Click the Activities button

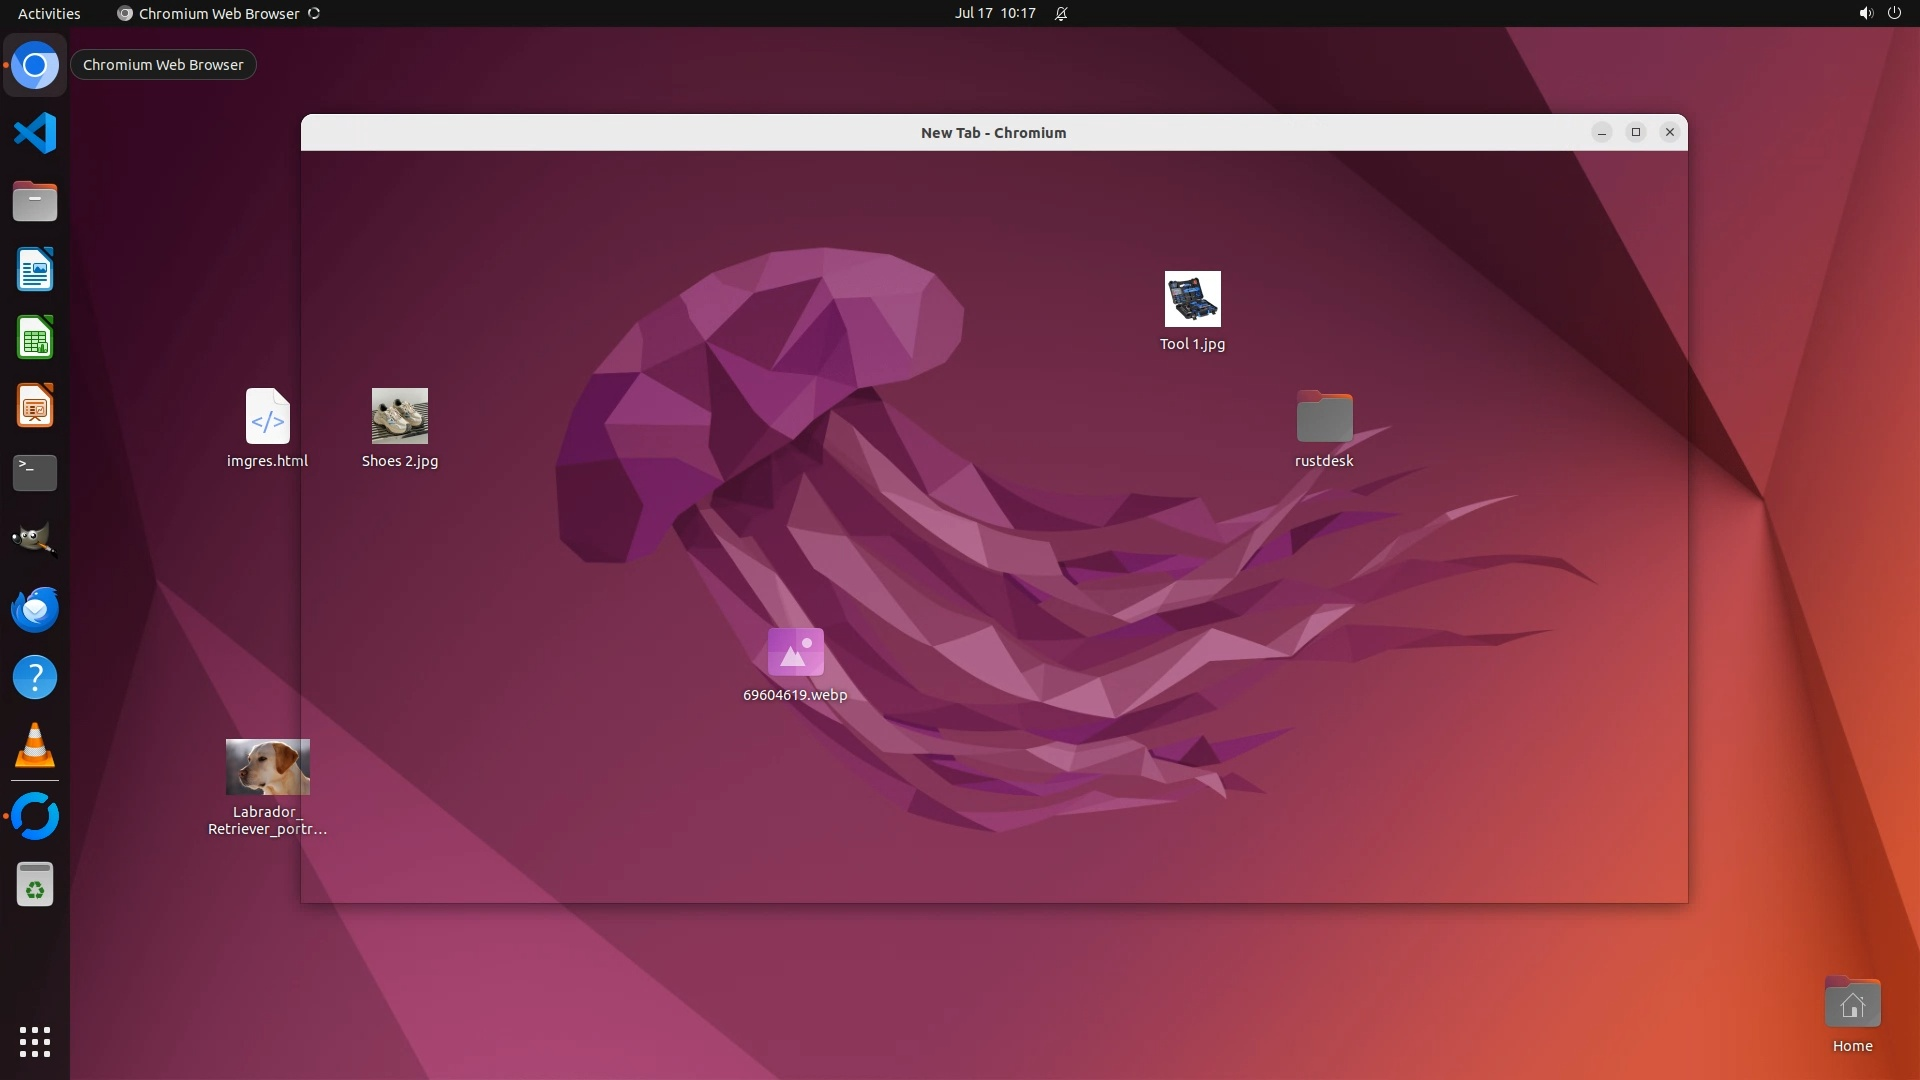coord(49,13)
